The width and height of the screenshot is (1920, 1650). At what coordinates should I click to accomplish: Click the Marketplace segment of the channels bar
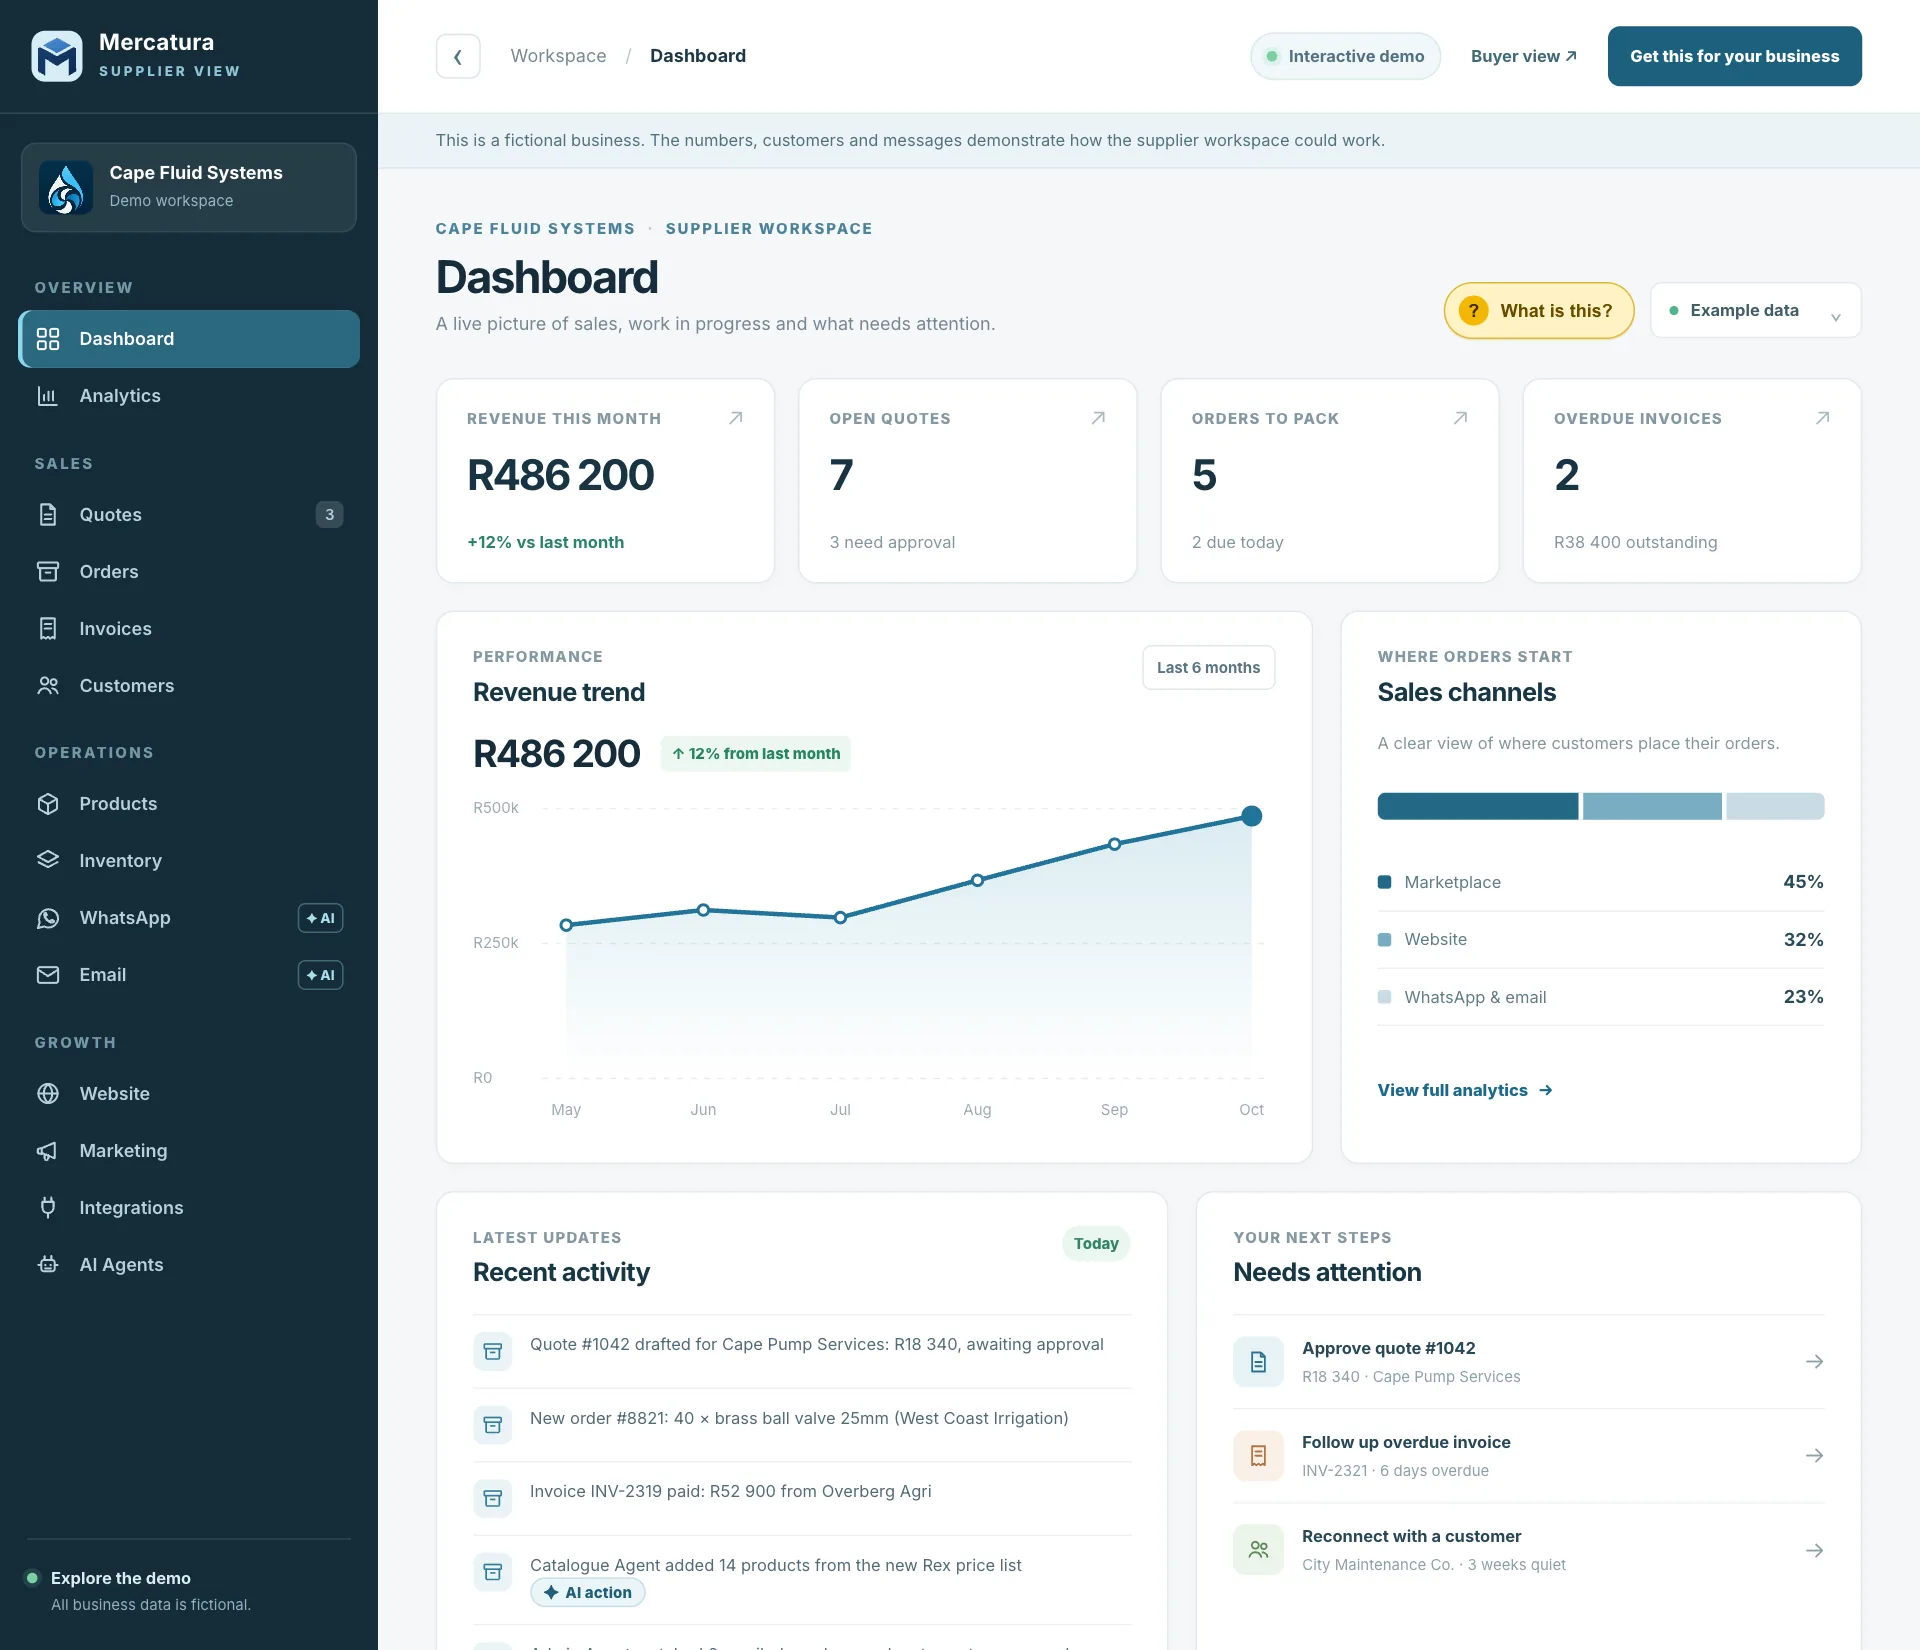(1477, 806)
